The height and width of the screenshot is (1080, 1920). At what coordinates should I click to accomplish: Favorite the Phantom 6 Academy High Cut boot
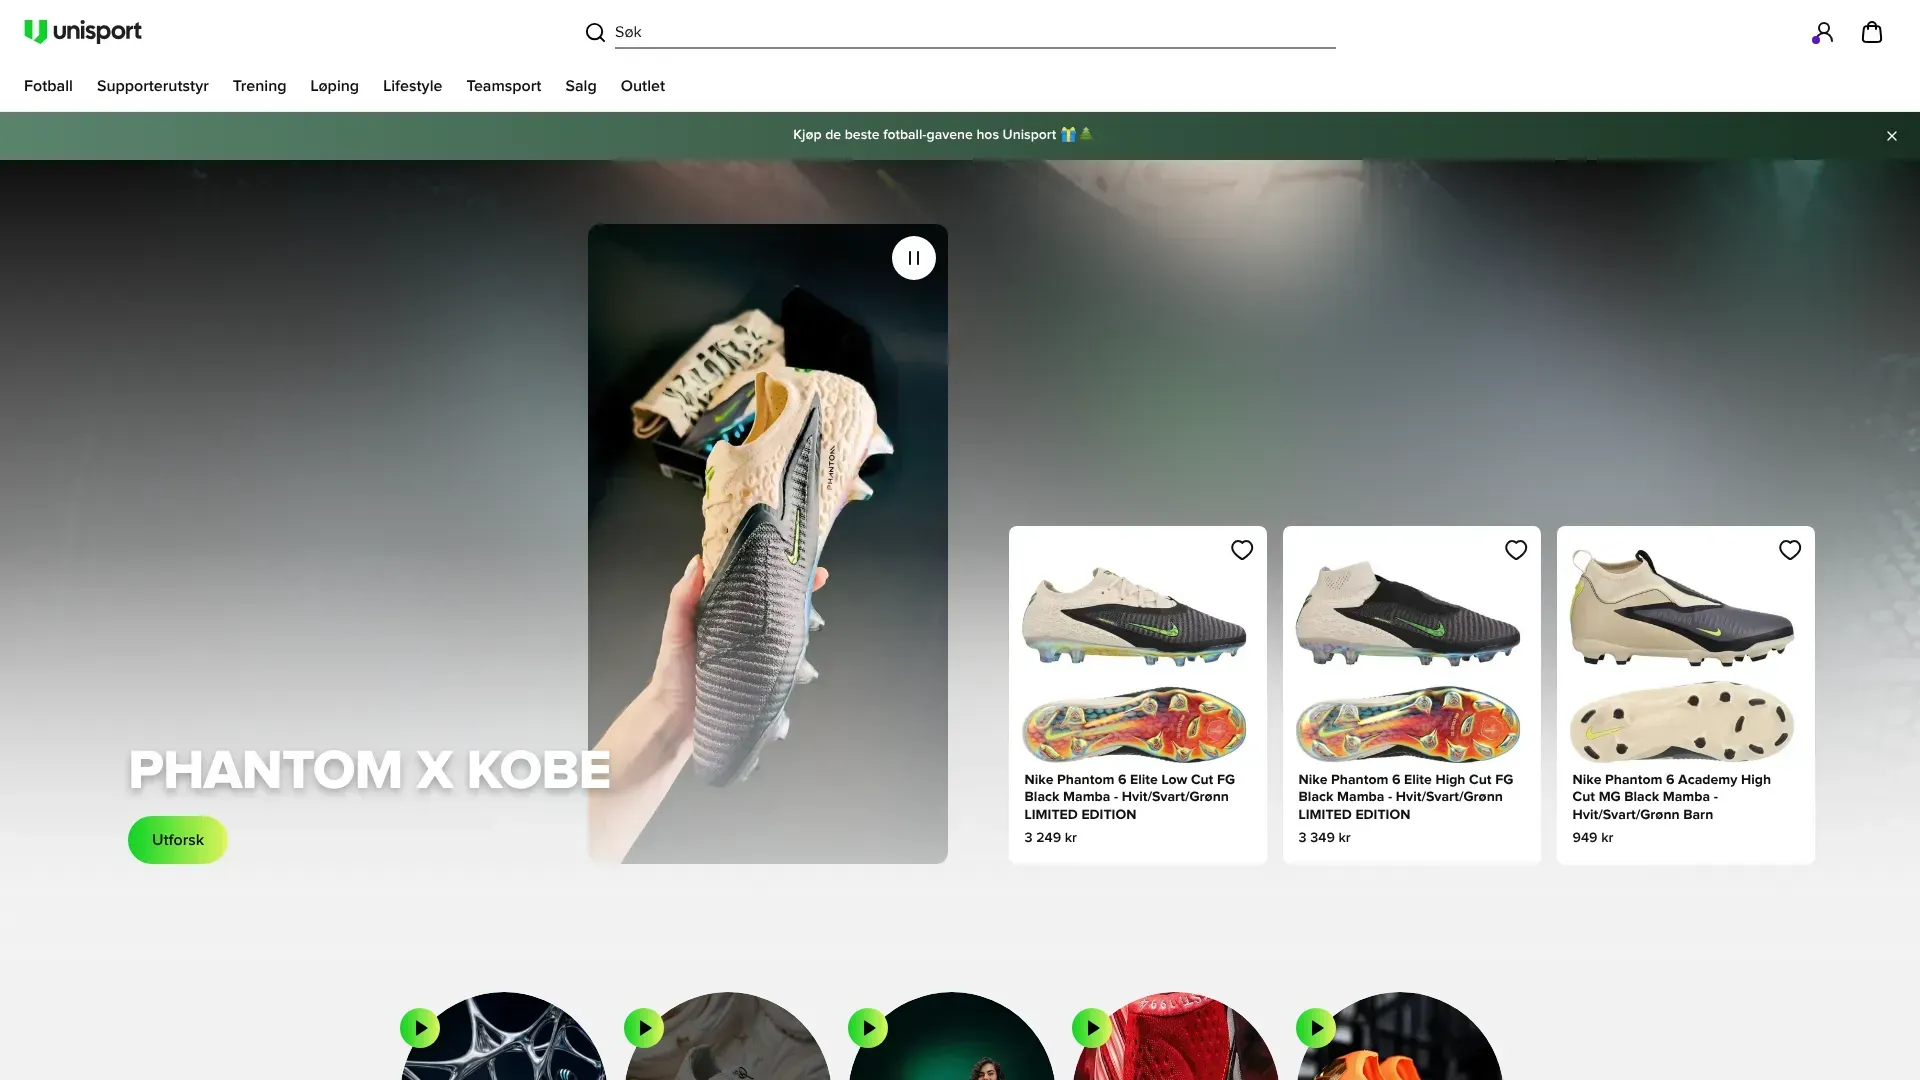(1789, 550)
